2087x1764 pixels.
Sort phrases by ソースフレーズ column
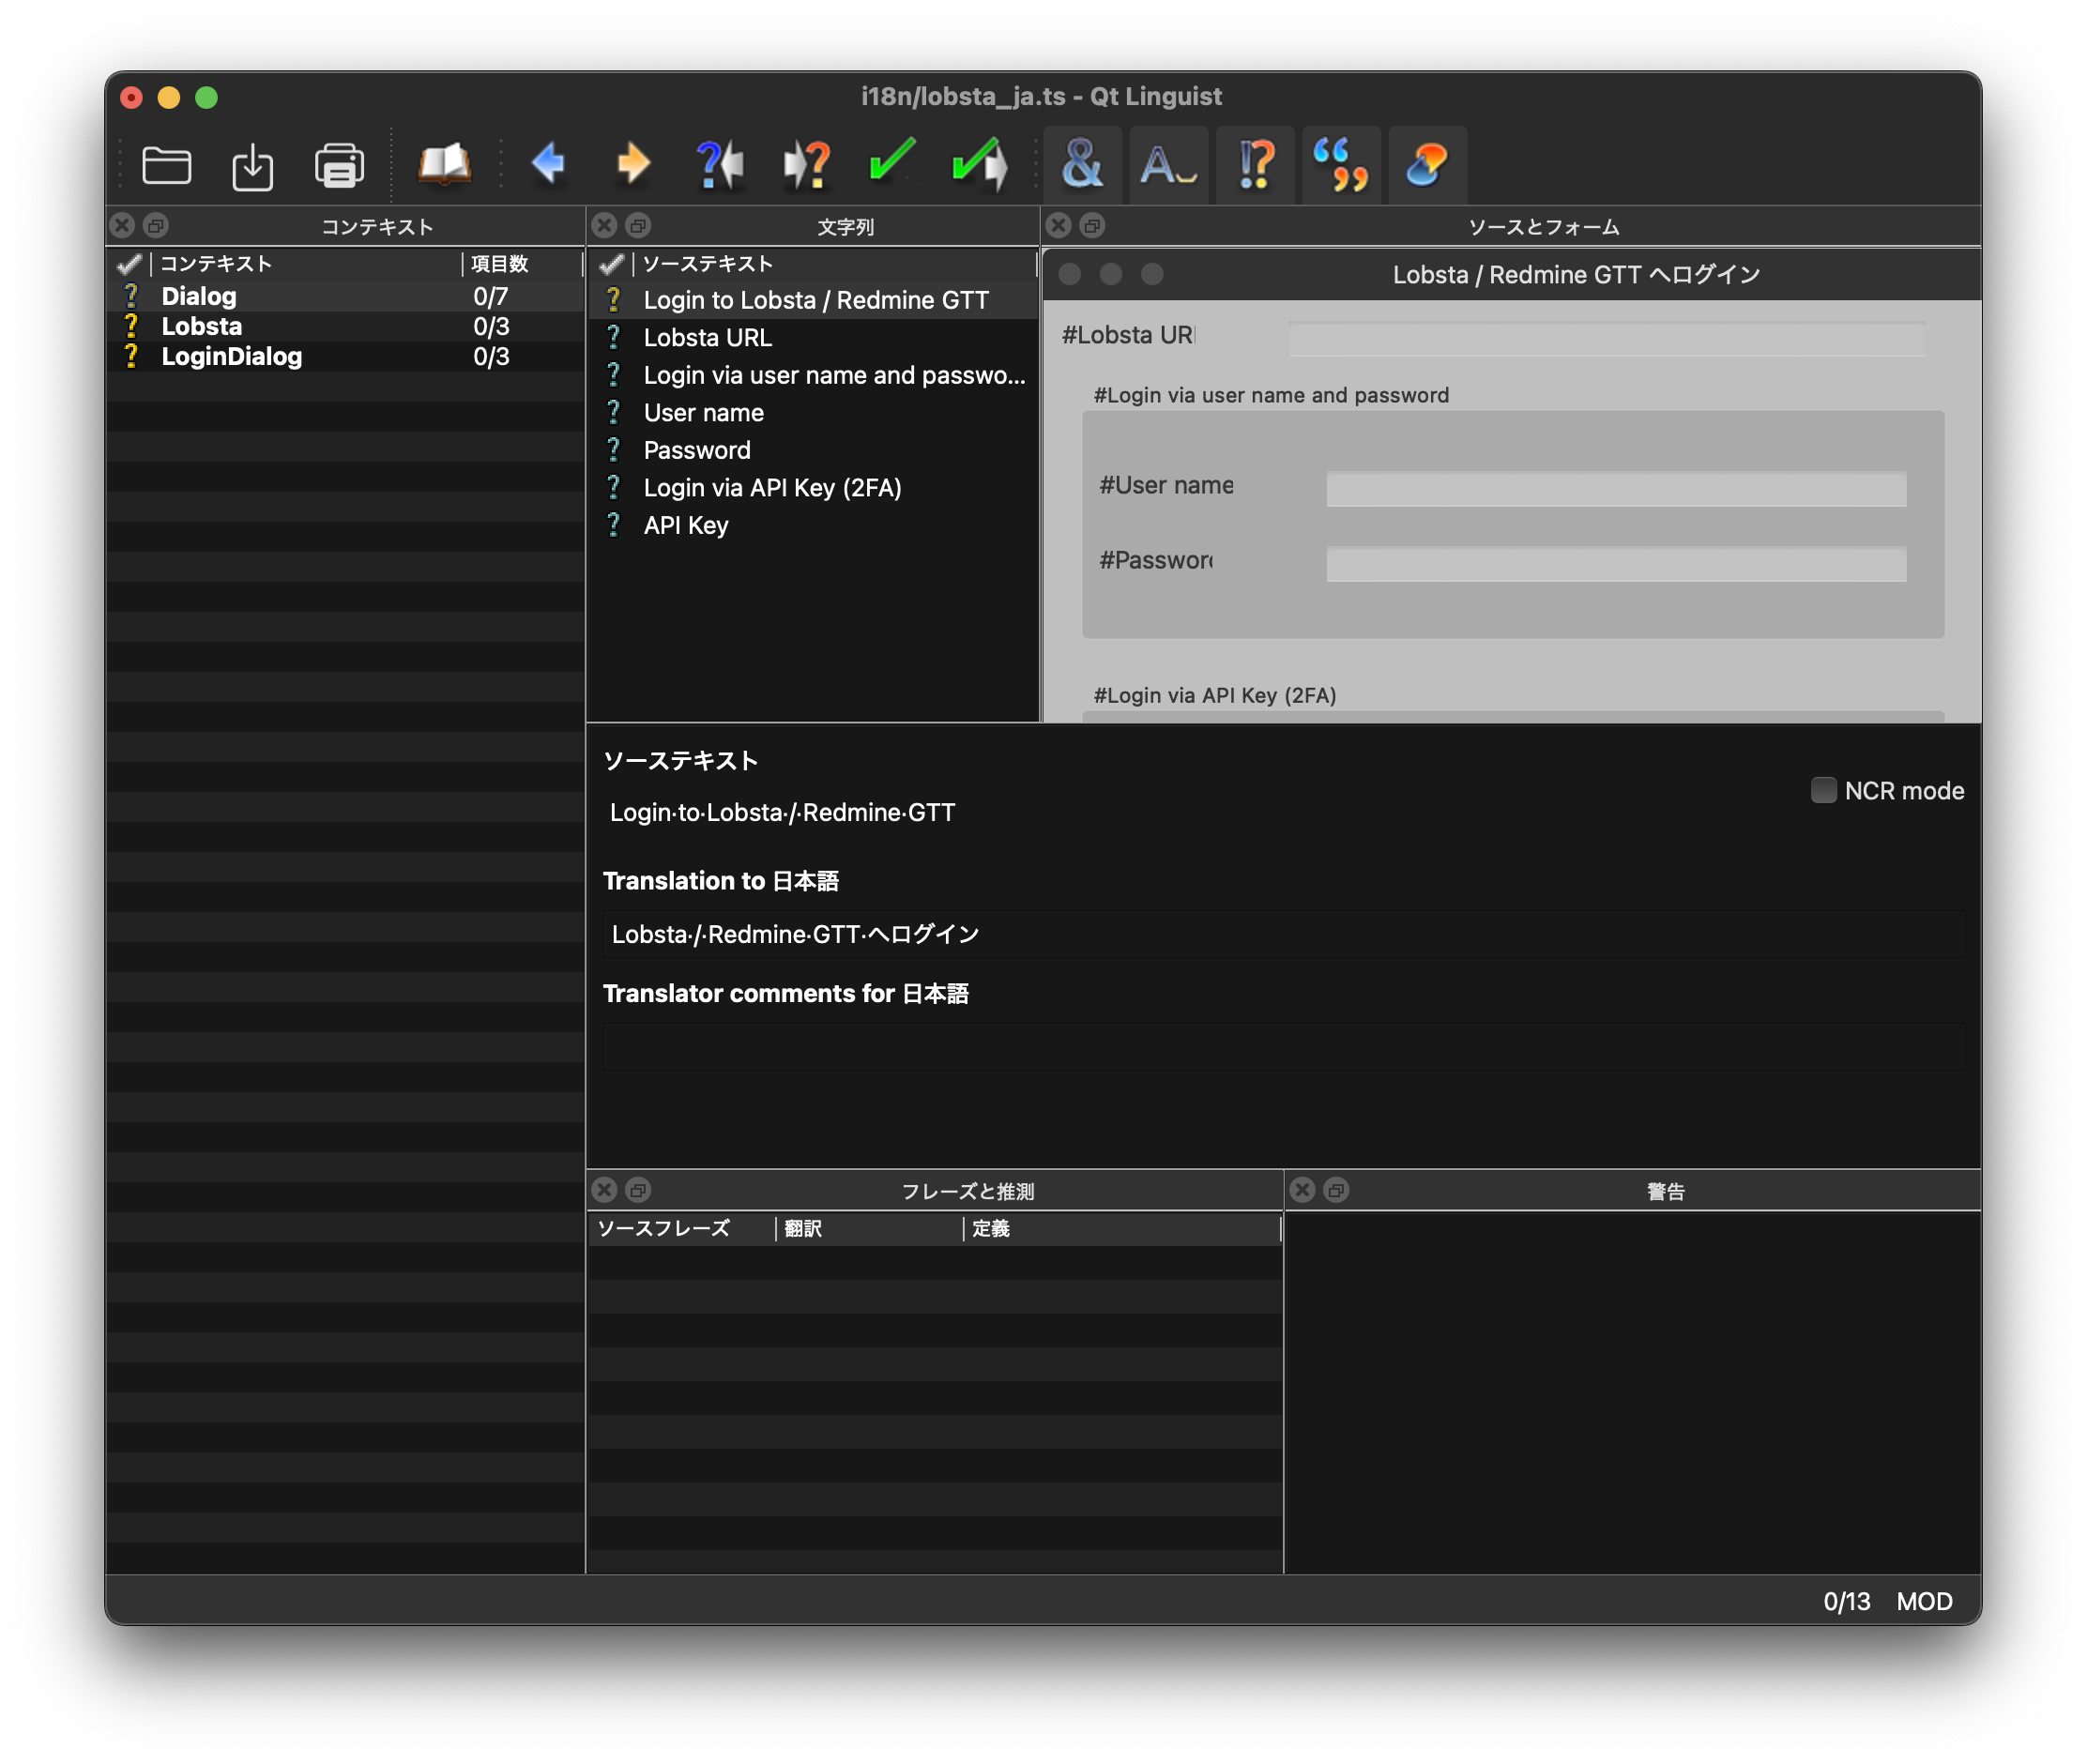coord(682,1229)
